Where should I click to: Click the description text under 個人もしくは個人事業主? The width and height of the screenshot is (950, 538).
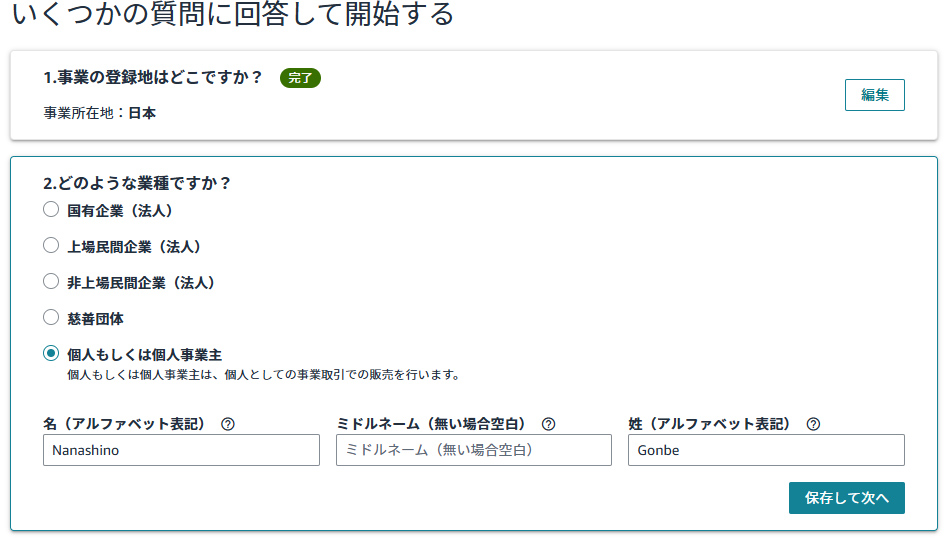coord(264,375)
